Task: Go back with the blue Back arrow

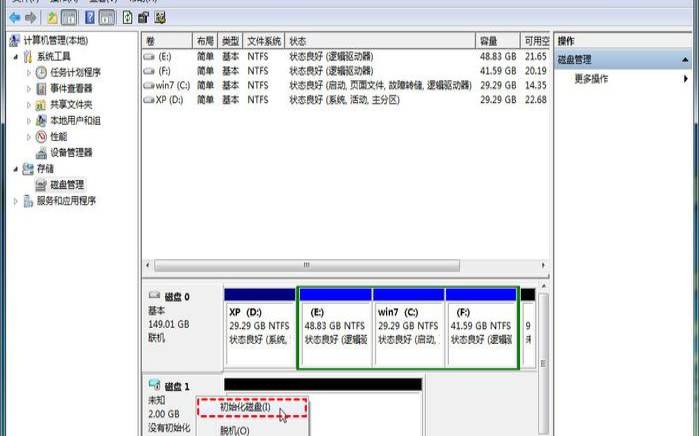Action: [x=15, y=18]
